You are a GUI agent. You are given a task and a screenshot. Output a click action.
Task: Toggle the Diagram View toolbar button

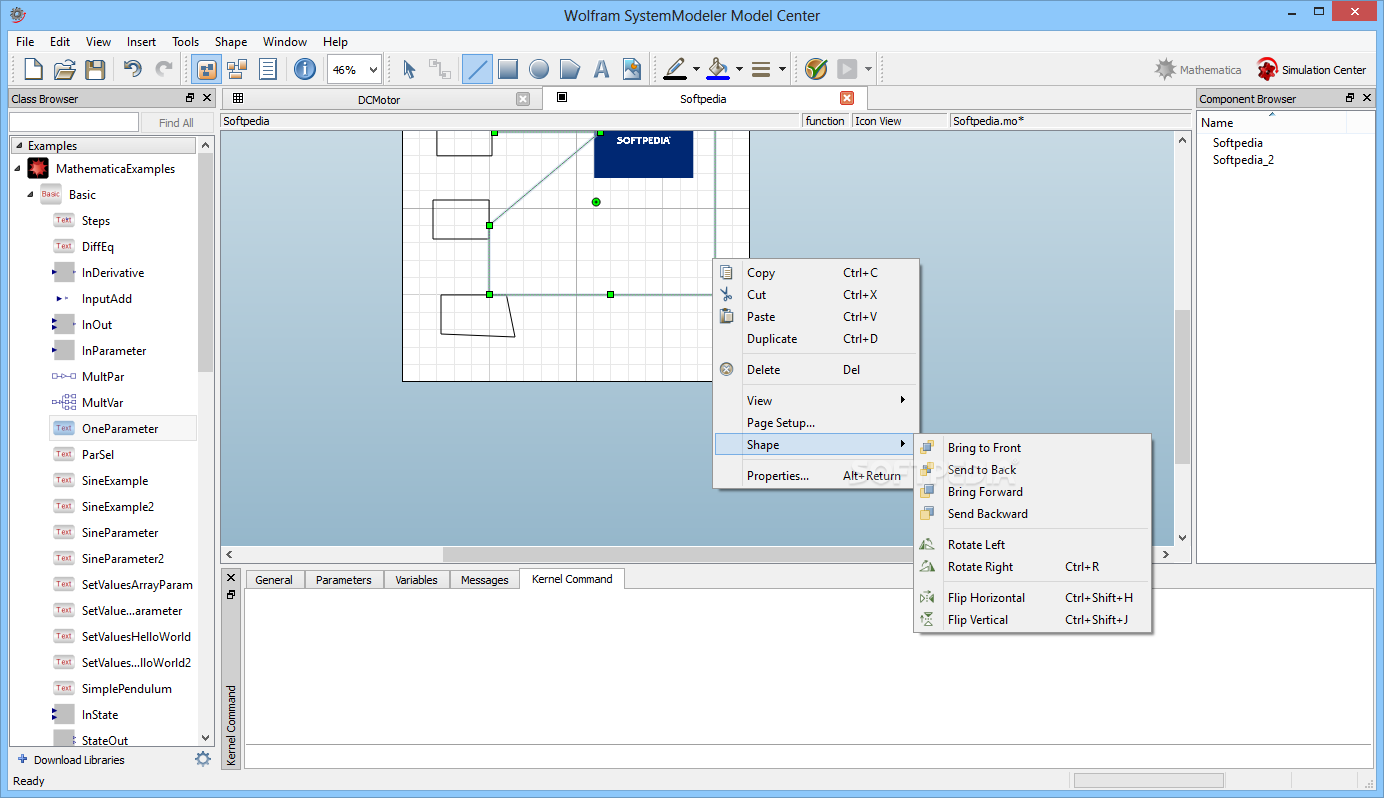click(x=237, y=69)
